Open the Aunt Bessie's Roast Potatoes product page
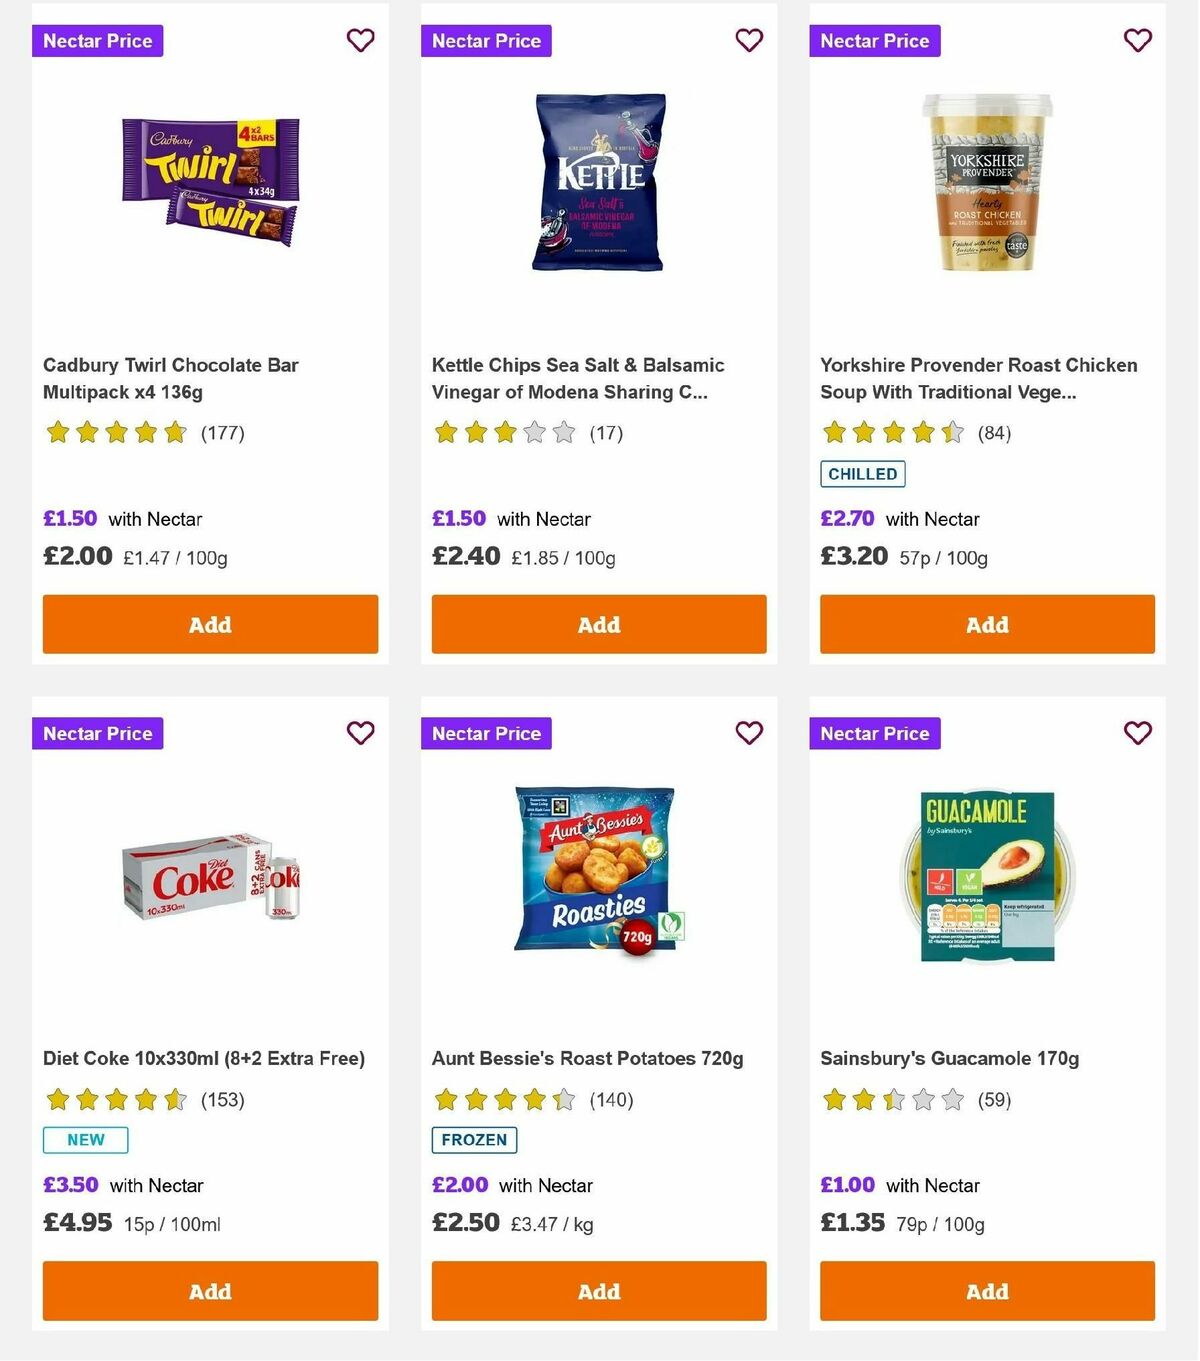This screenshot has height=1361, width=1200. [587, 1057]
